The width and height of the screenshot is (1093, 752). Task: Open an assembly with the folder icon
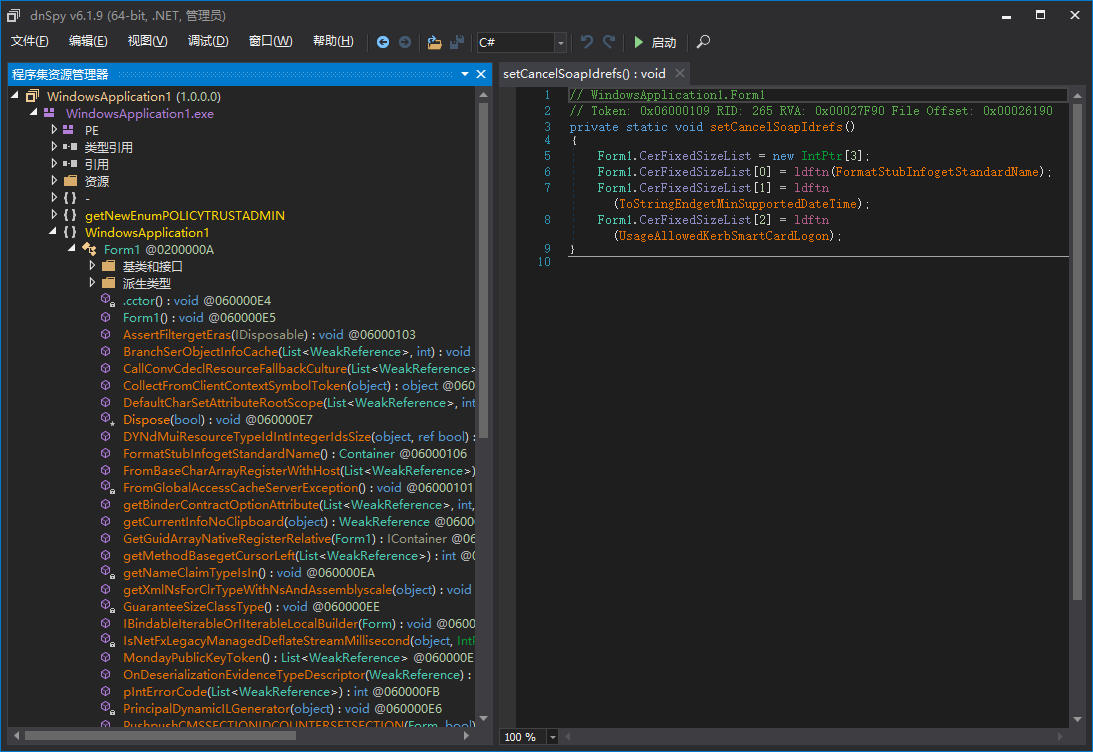coord(434,42)
